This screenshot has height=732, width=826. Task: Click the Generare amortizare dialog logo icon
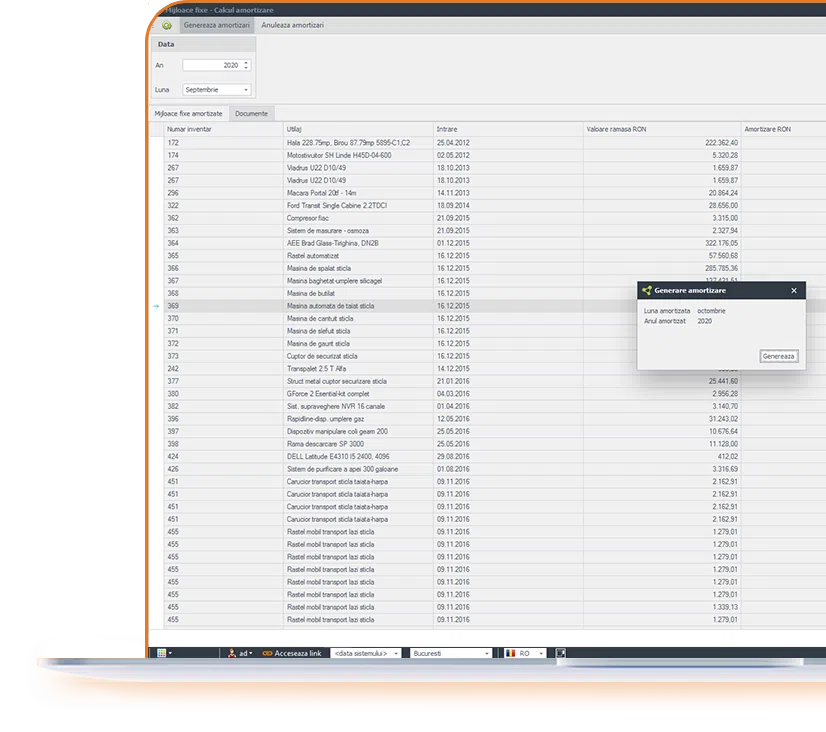(646, 290)
